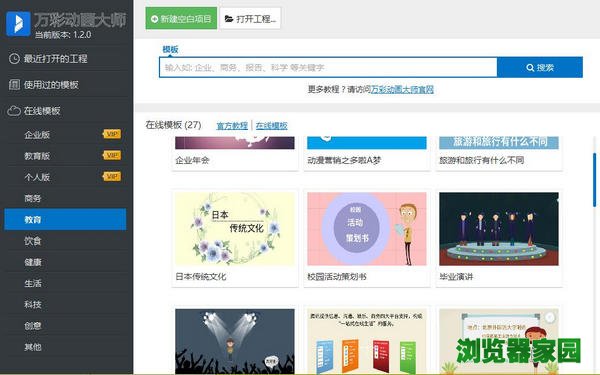
Task: Click the VIP badge on 教育版
Action: tap(112, 155)
